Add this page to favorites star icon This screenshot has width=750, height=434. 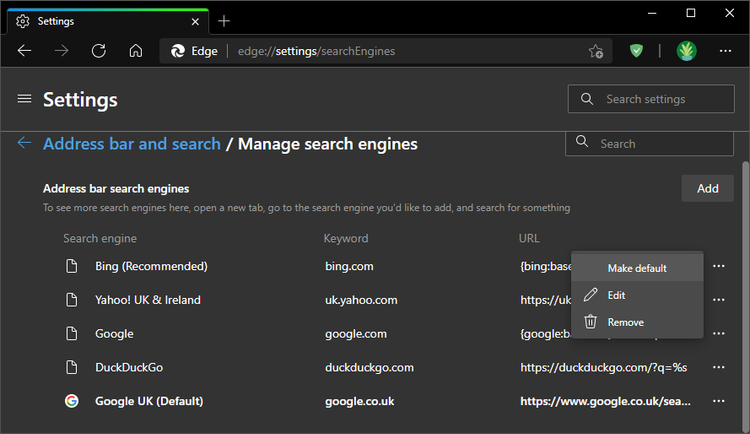(596, 51)
